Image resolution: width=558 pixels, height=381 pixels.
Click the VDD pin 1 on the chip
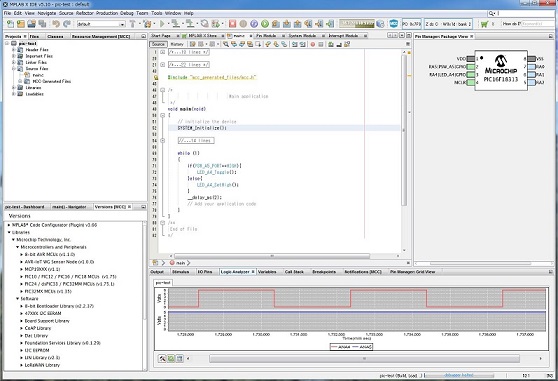(471, 59)
